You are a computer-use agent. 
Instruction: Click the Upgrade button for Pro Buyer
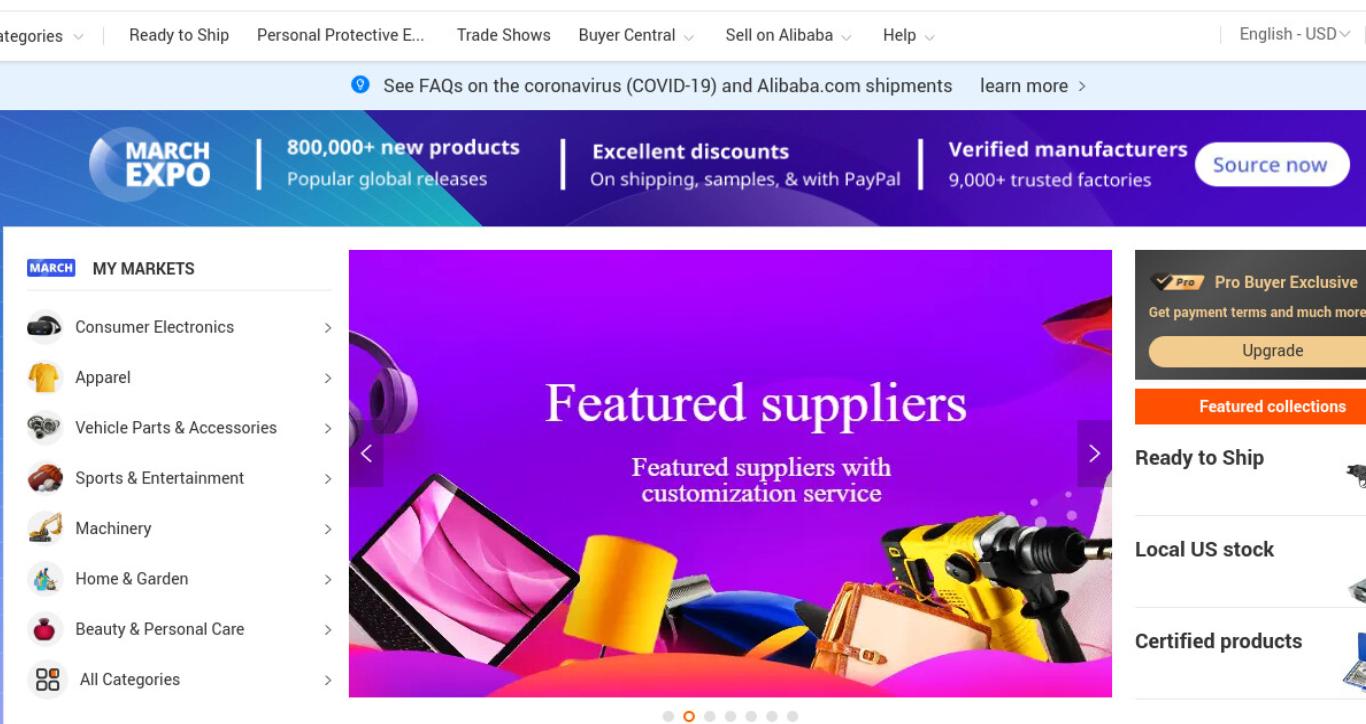(x=1272, y=351)
